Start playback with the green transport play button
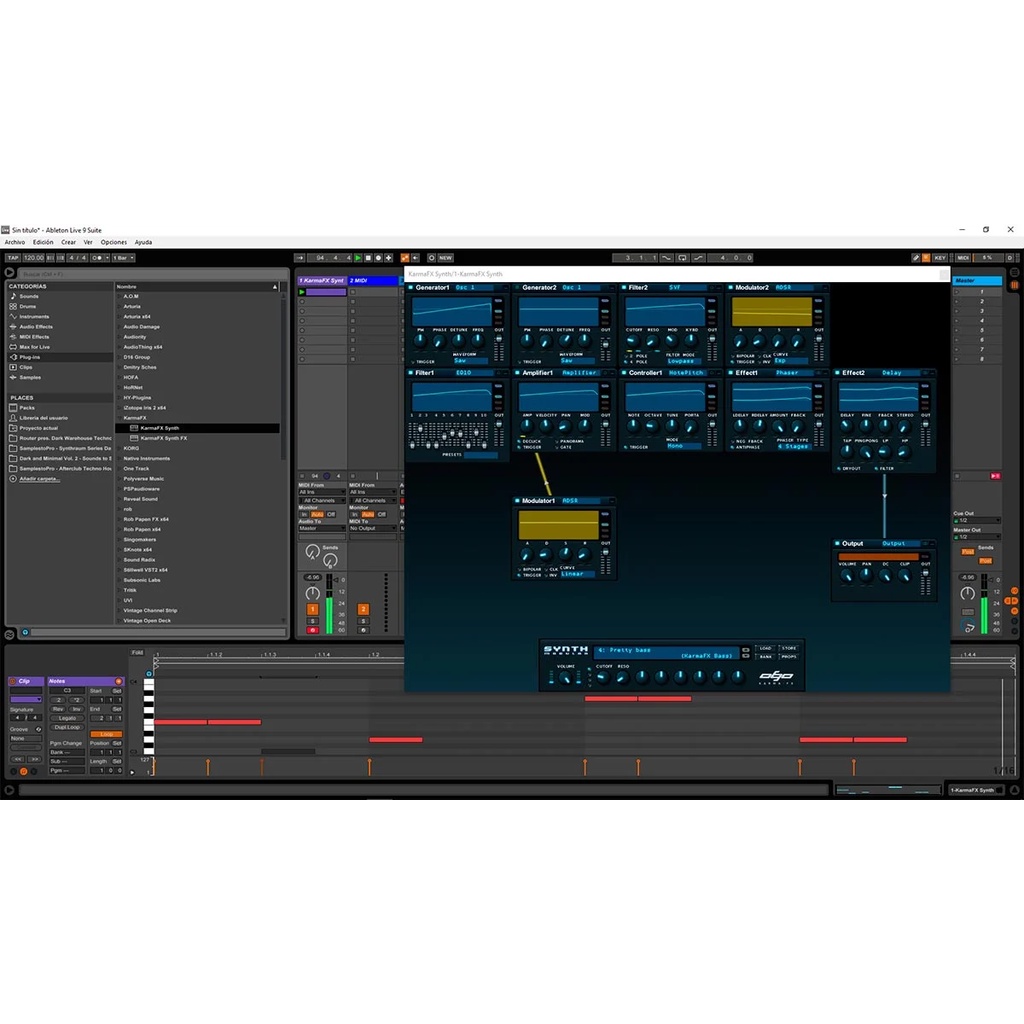1024x1024 pixels. (x=358, y=258)
